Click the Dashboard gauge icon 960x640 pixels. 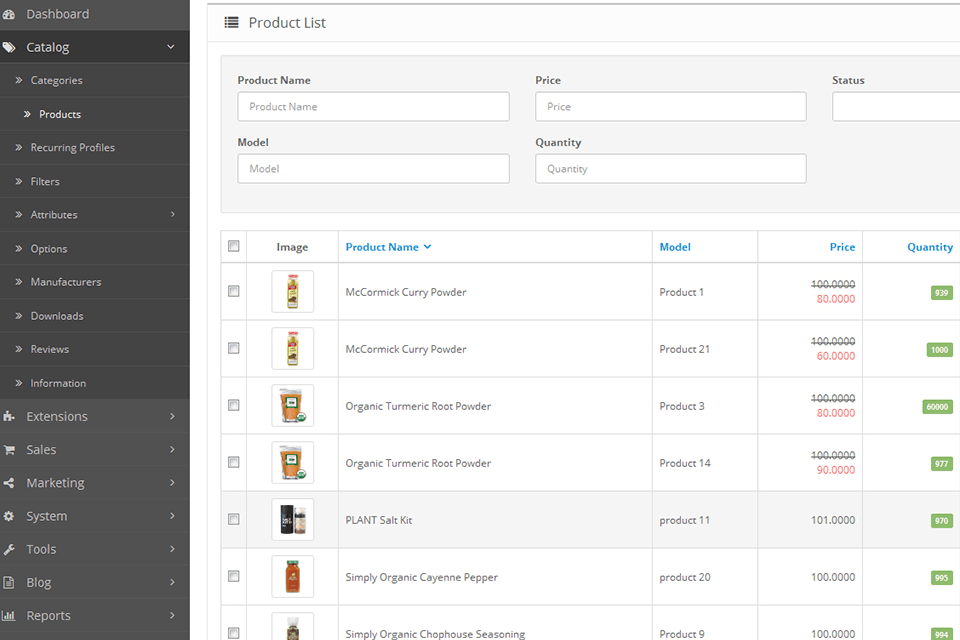click(9, 14)
